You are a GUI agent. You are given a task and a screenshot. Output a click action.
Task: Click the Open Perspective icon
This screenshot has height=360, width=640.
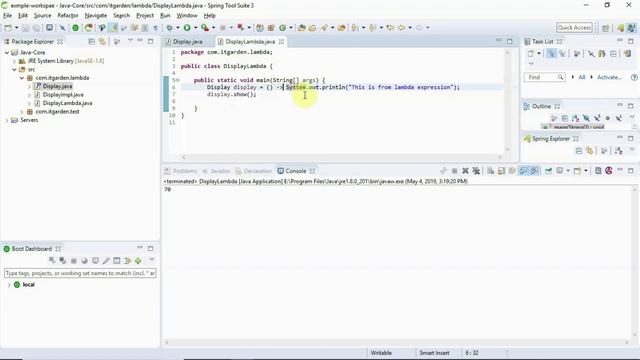coord(606,28)
